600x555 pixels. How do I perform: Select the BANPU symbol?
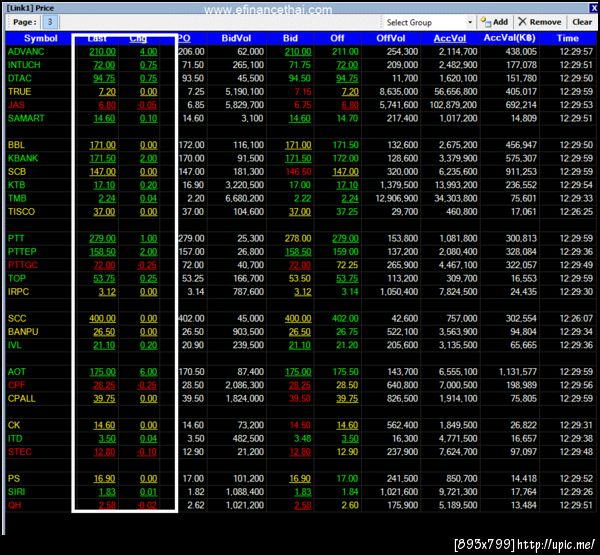(x=23, y=332)
